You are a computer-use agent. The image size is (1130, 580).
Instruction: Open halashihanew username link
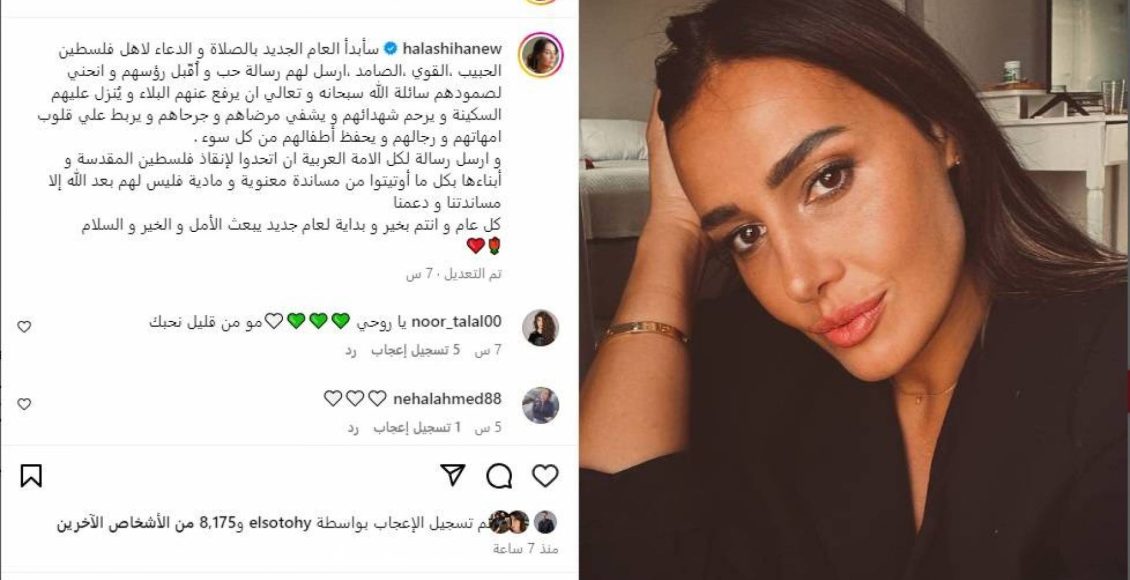452,49
